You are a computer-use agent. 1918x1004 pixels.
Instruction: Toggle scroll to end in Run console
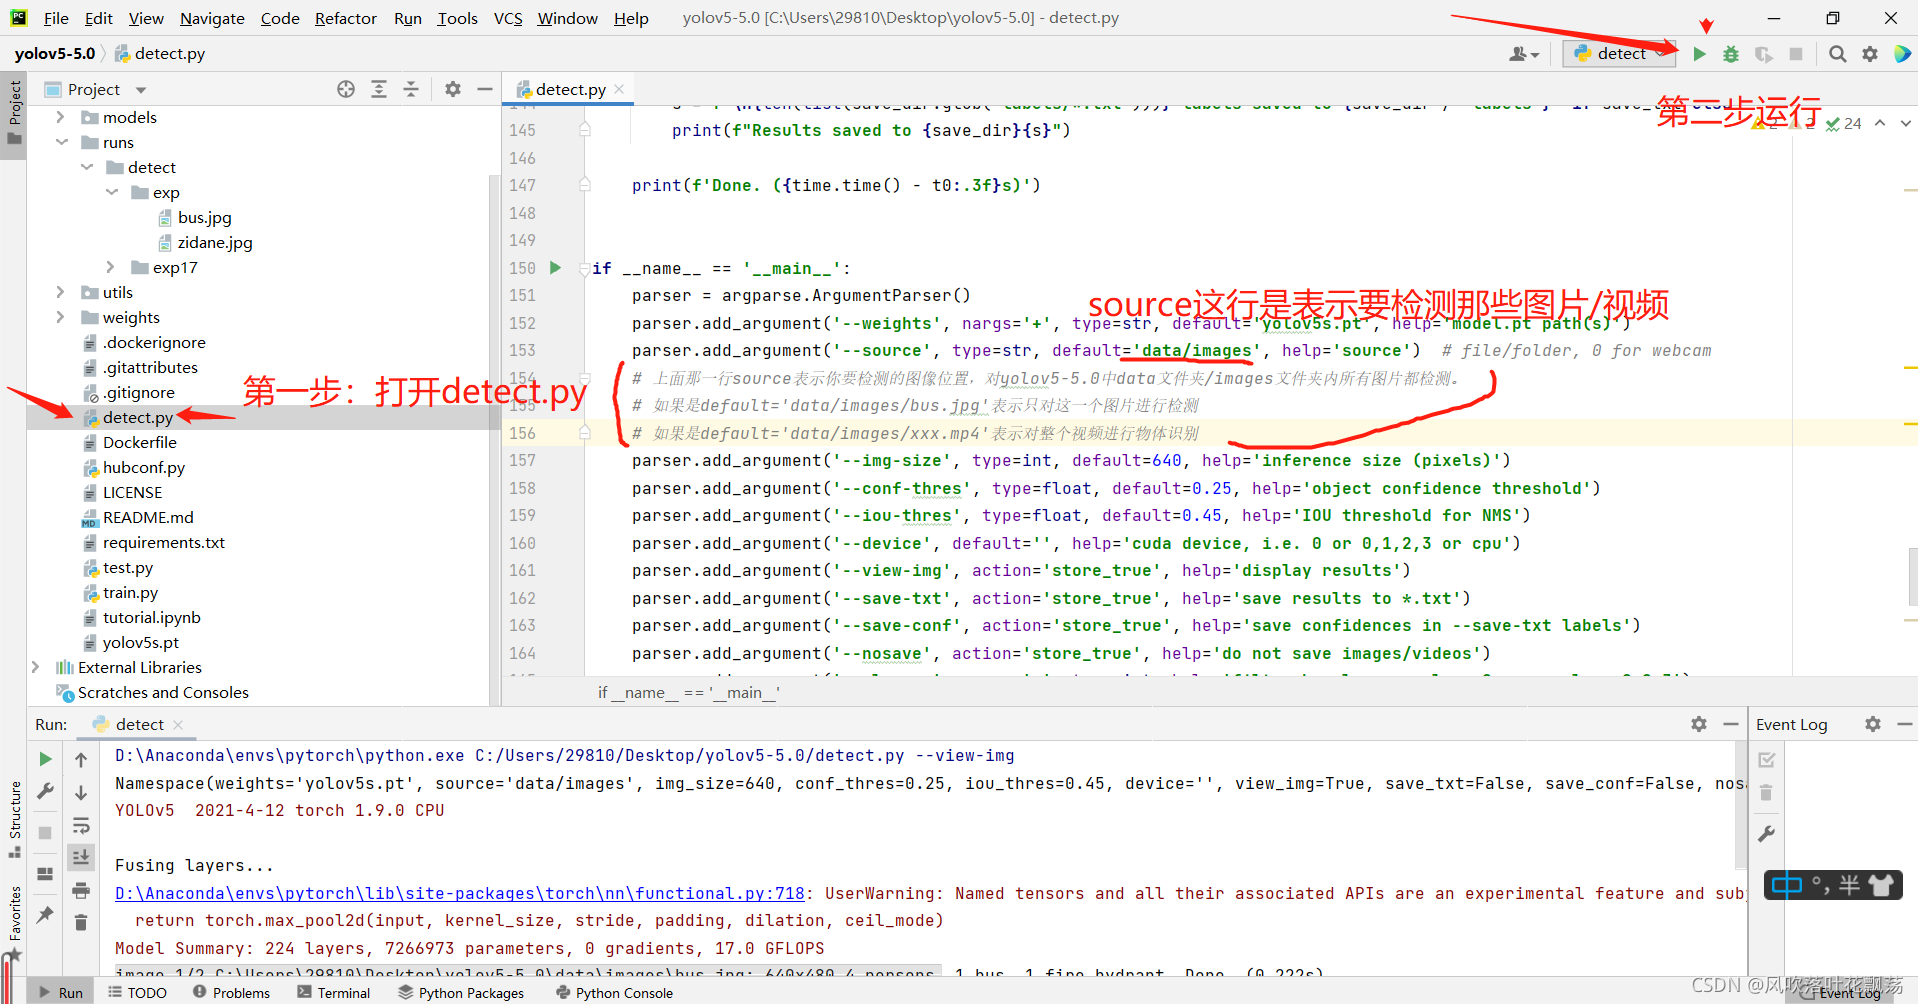[x=81, y=857]
